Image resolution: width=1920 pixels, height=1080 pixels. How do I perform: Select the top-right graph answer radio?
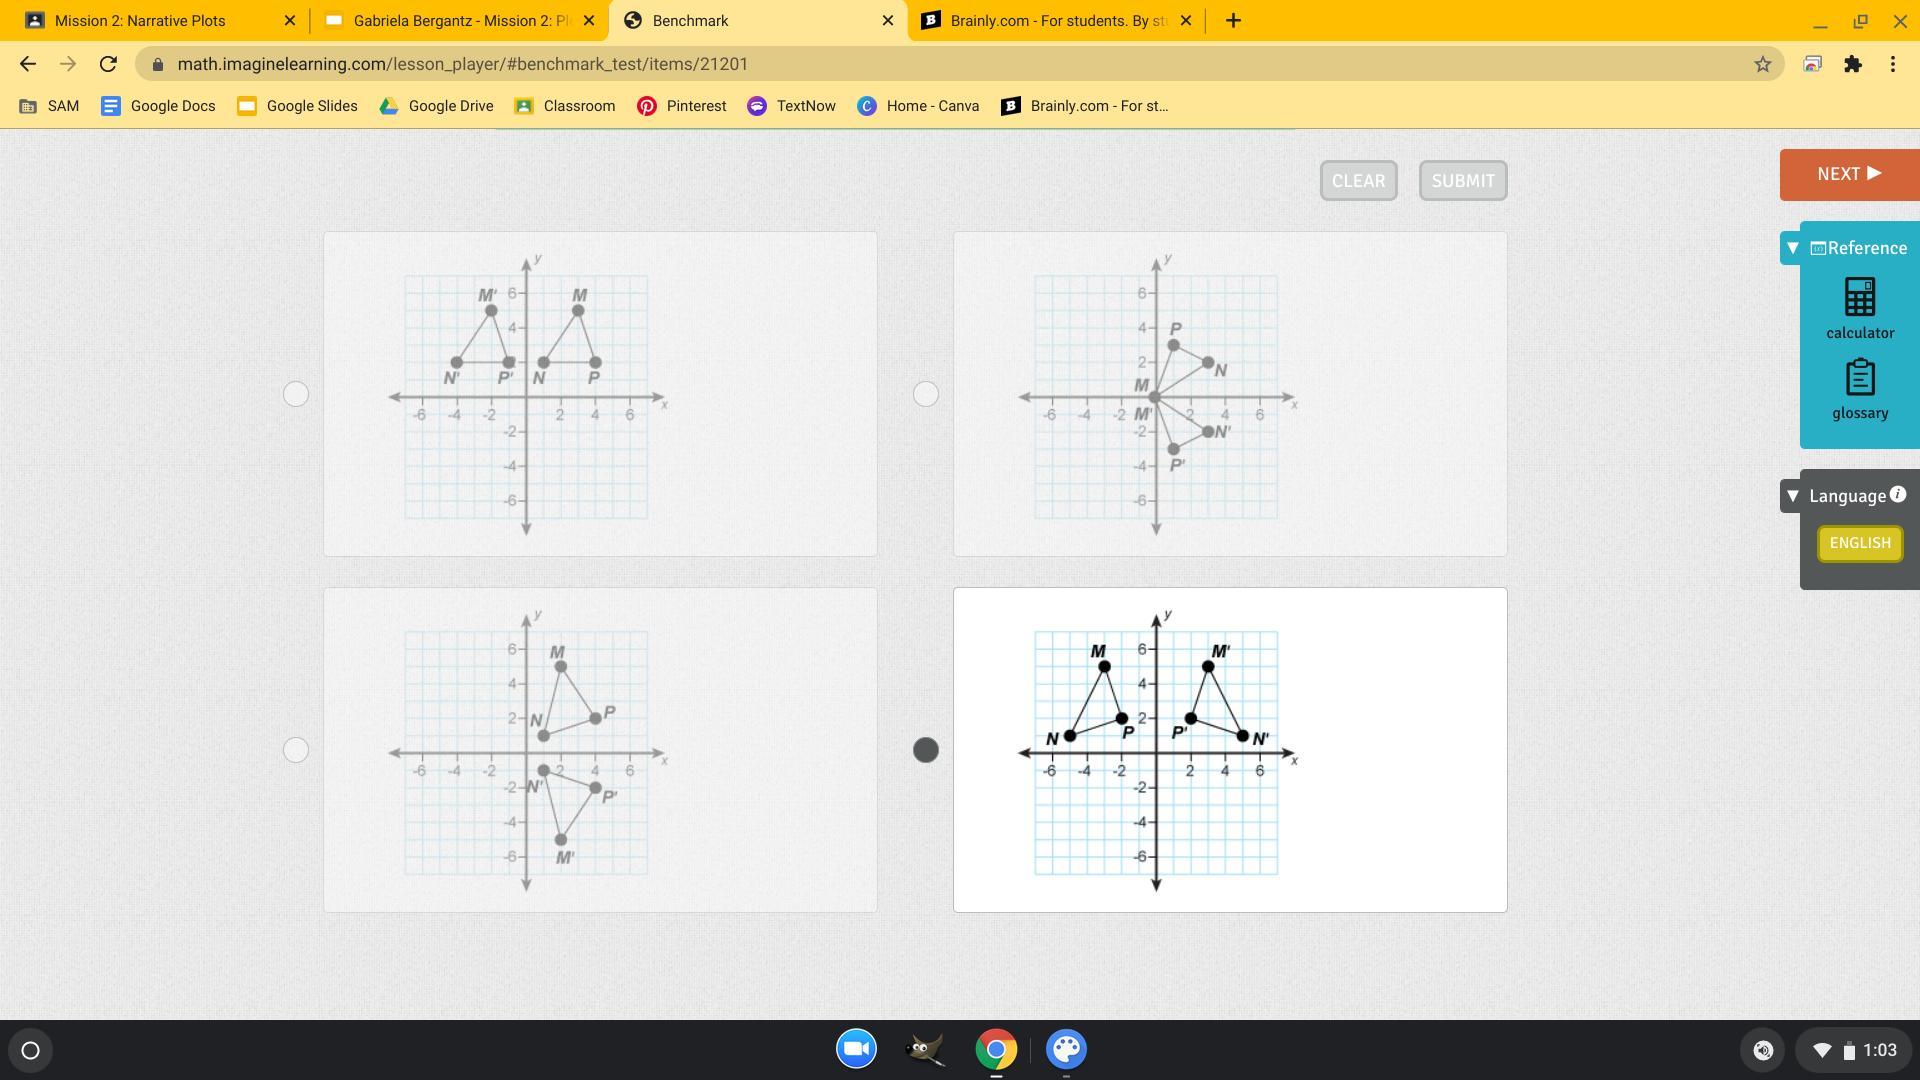point(926,394)
